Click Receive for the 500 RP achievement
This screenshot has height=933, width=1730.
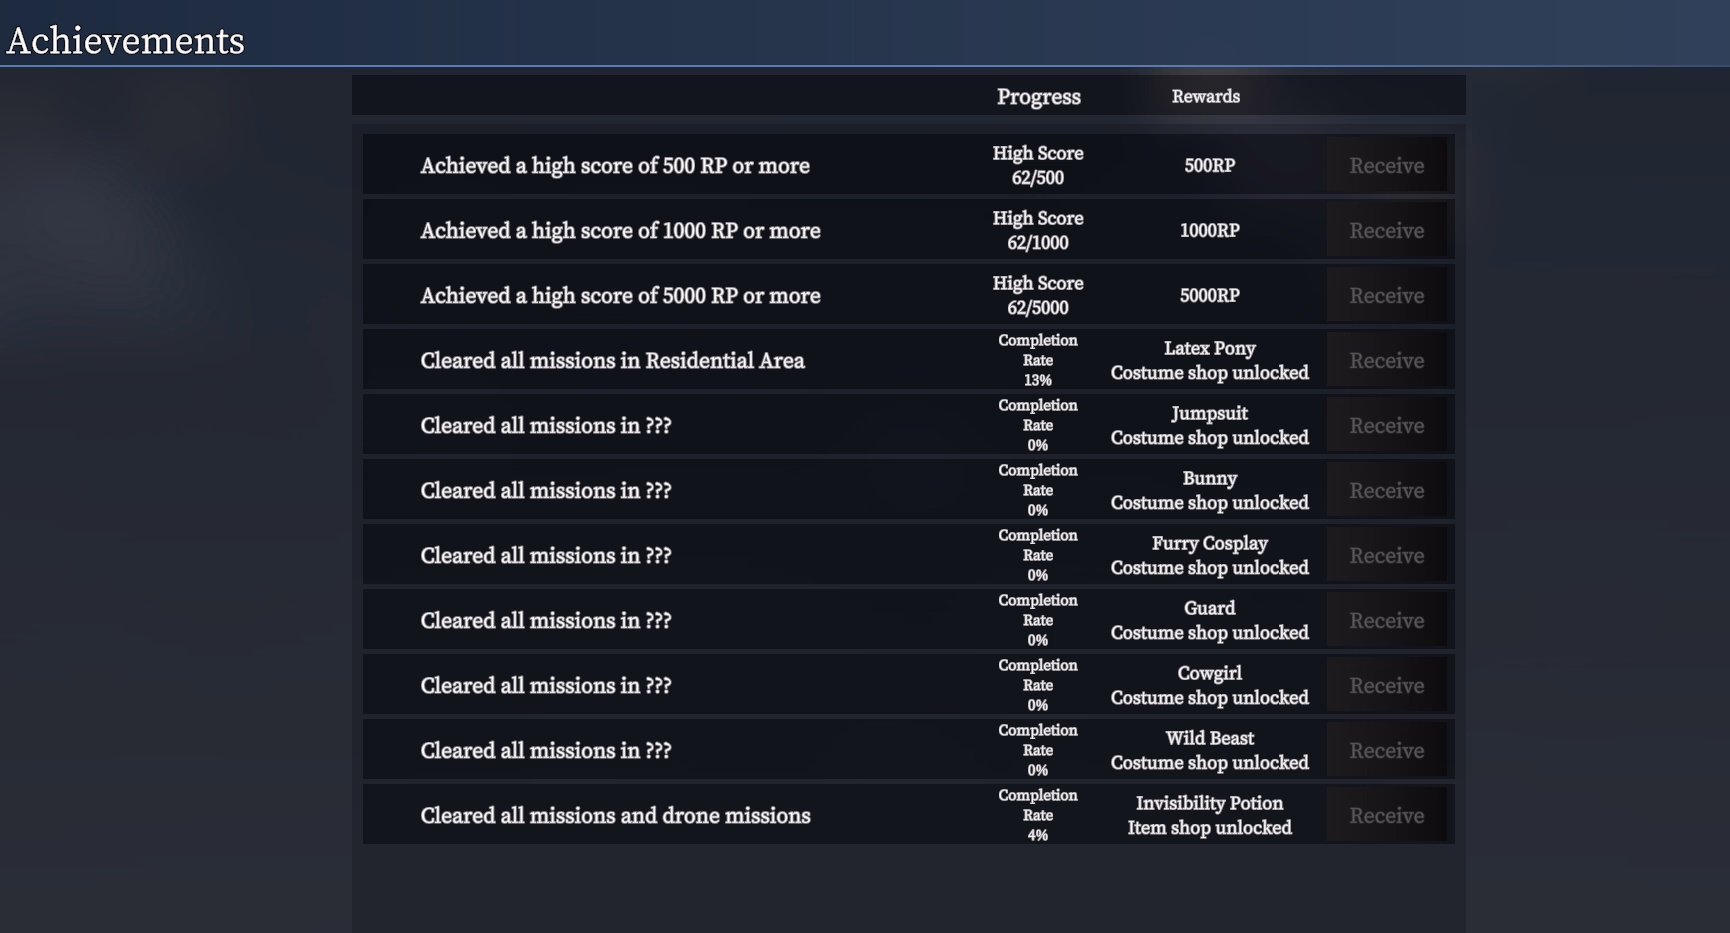coord(1386,165)
